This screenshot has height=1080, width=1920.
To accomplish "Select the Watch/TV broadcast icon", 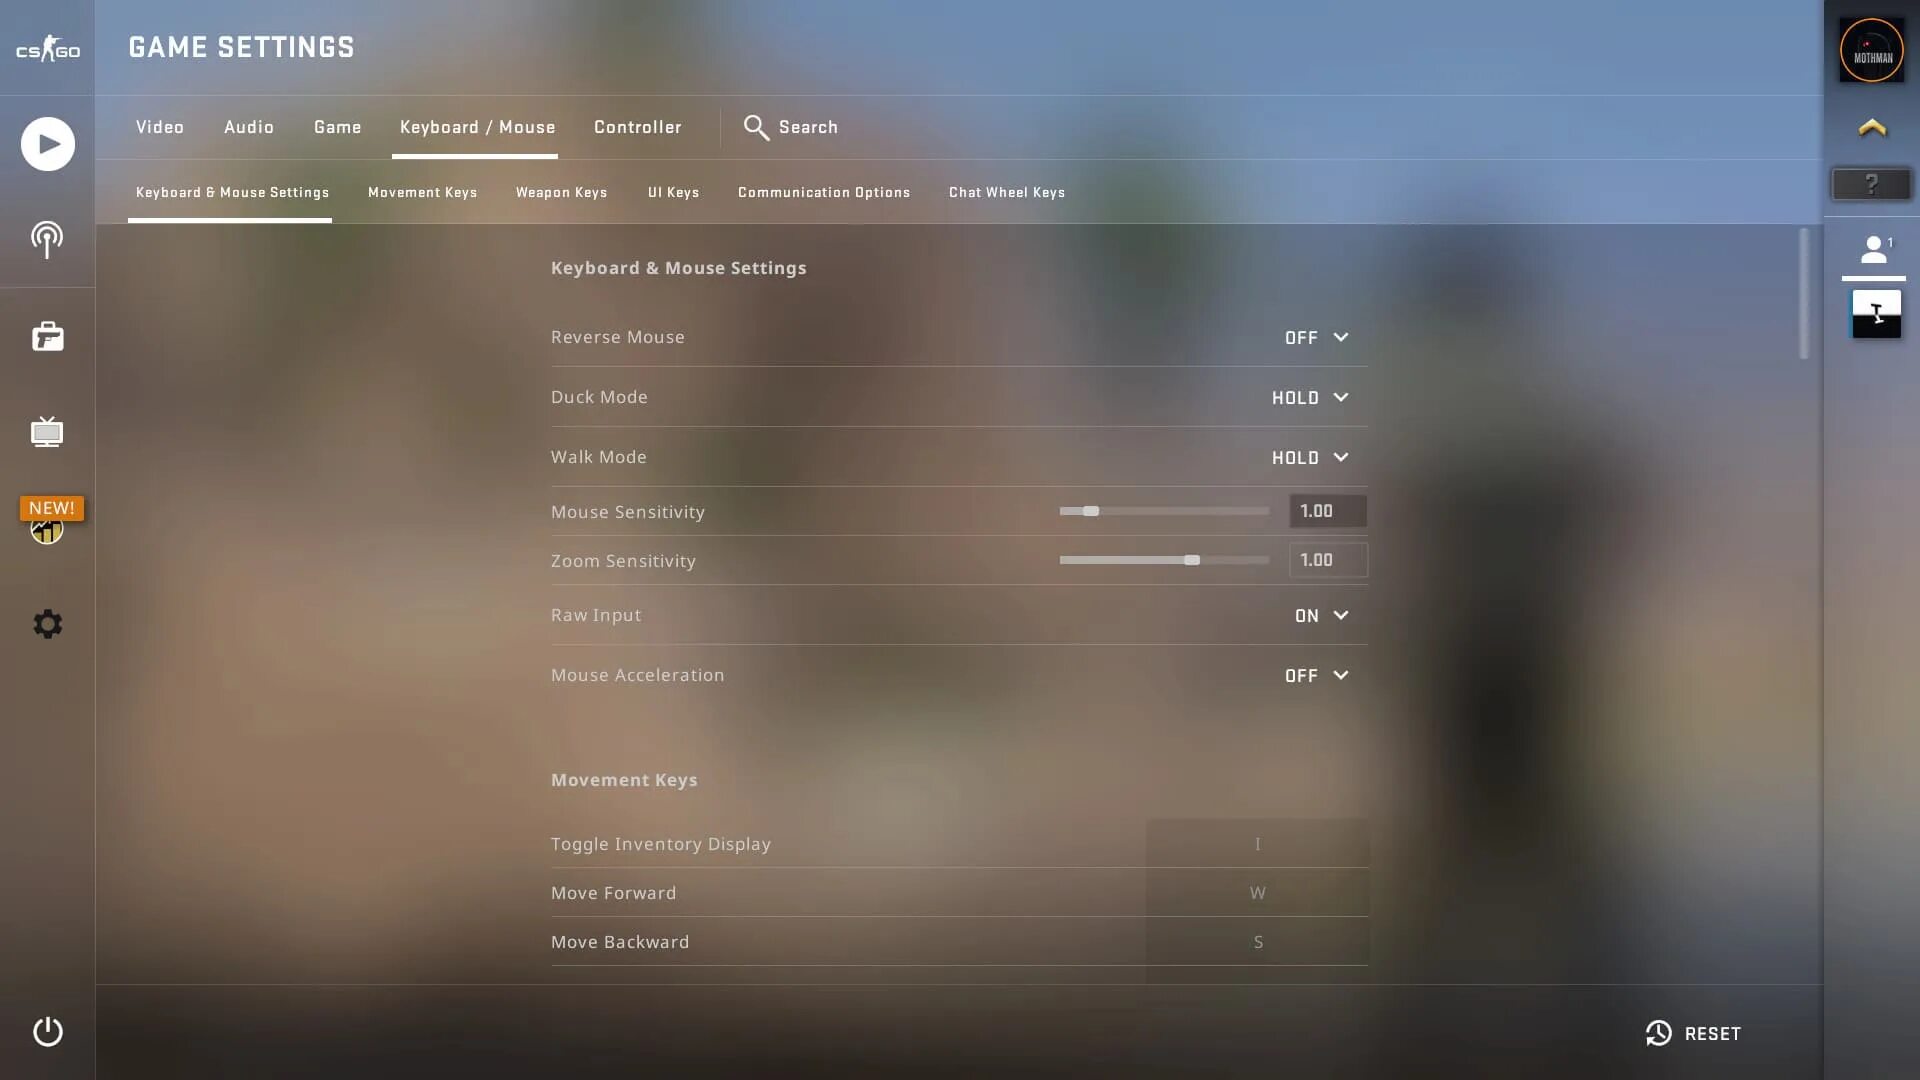I will pos(47,430).
